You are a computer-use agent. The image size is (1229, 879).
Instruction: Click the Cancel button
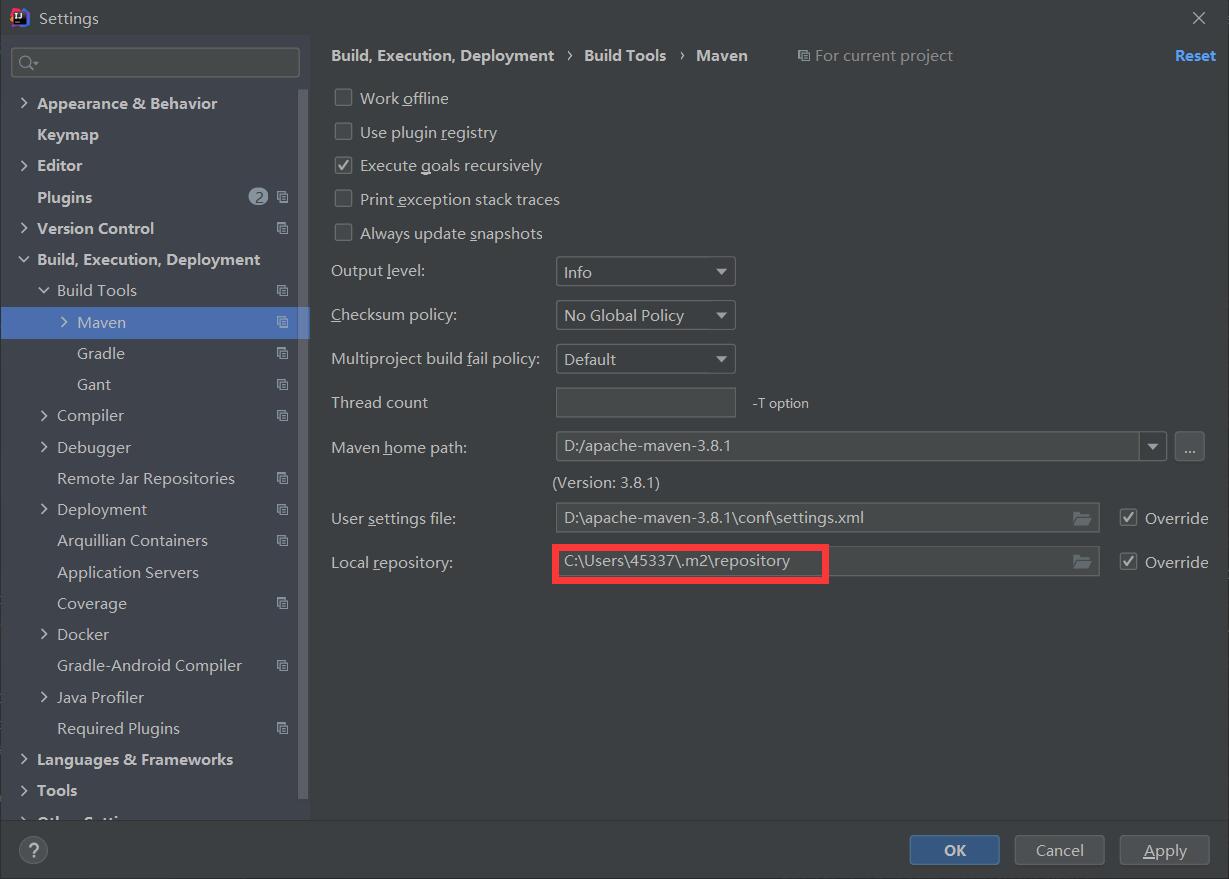(1059, 850)
